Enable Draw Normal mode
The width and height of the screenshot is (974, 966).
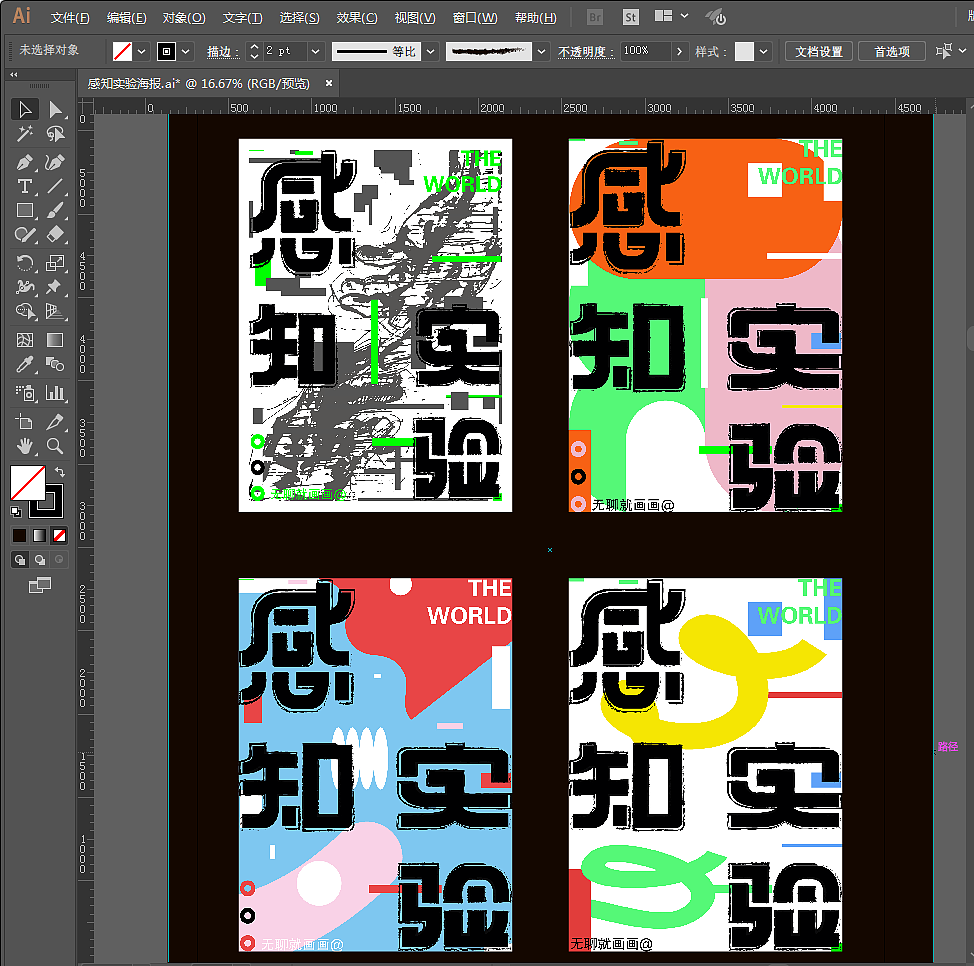20,560
